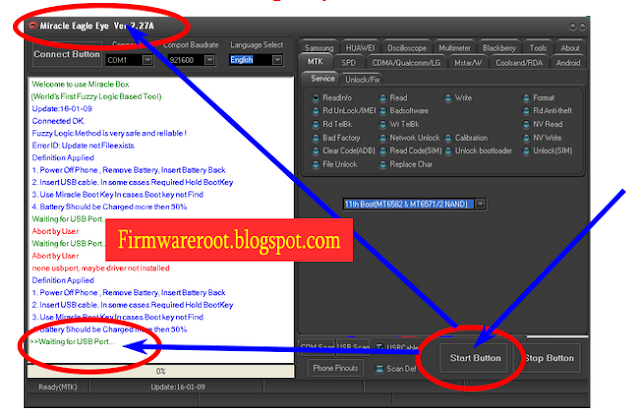Switch to the Samsung tab
Image resolution: width=640 pixels, height=417 pixels.
[x=319, y=48]
